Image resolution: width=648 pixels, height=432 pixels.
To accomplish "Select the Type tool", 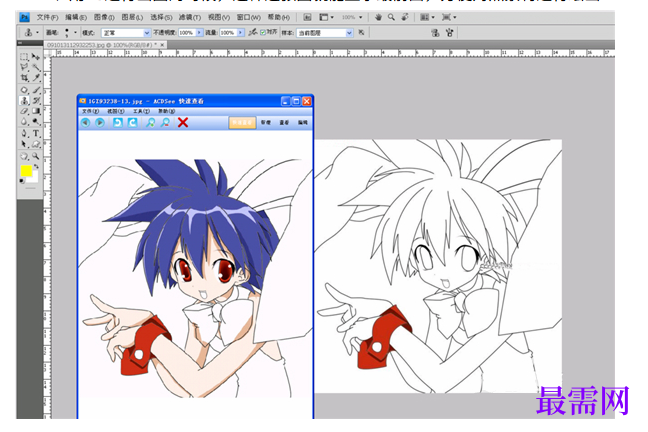I will tap(36, 134).
